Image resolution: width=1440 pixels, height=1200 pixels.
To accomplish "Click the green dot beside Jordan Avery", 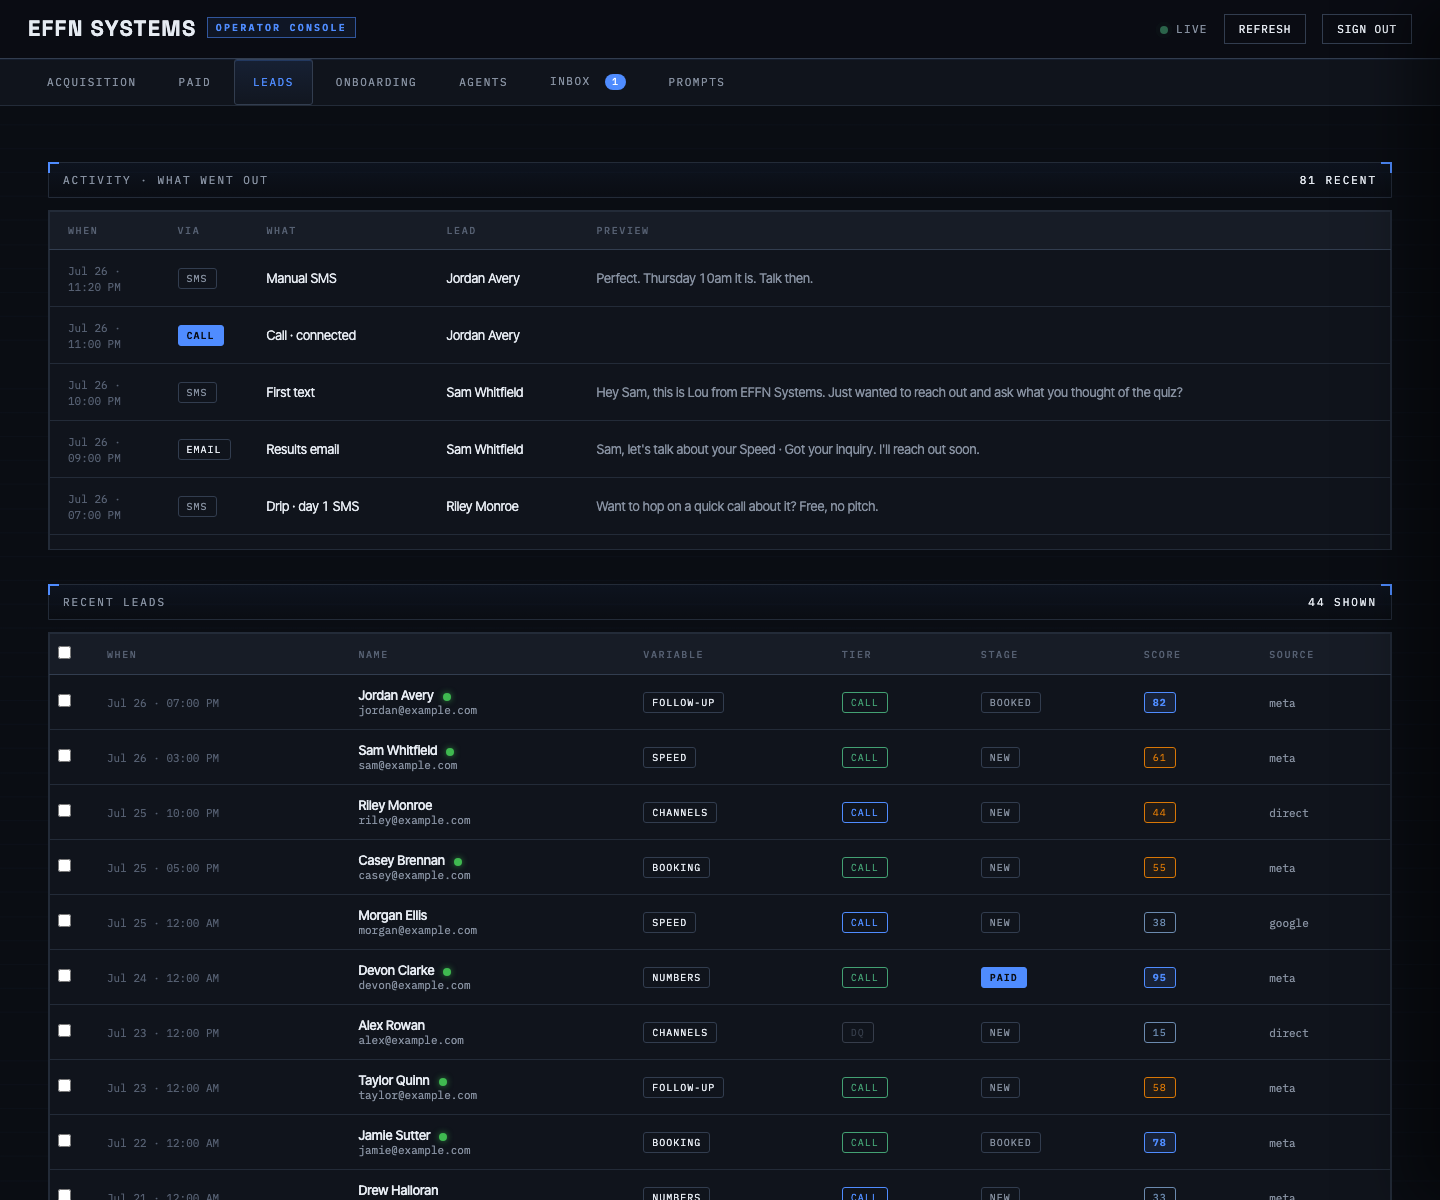I will (447, 697).
